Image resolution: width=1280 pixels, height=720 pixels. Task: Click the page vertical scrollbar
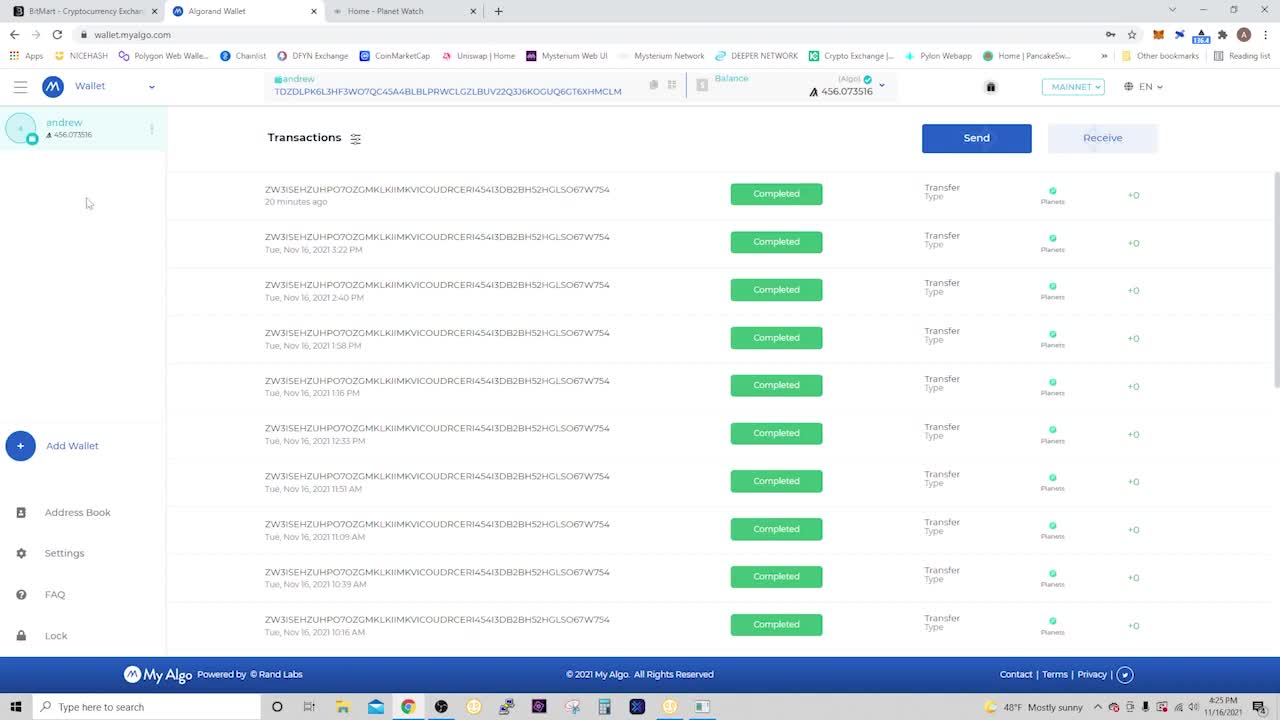point(1276,280)
